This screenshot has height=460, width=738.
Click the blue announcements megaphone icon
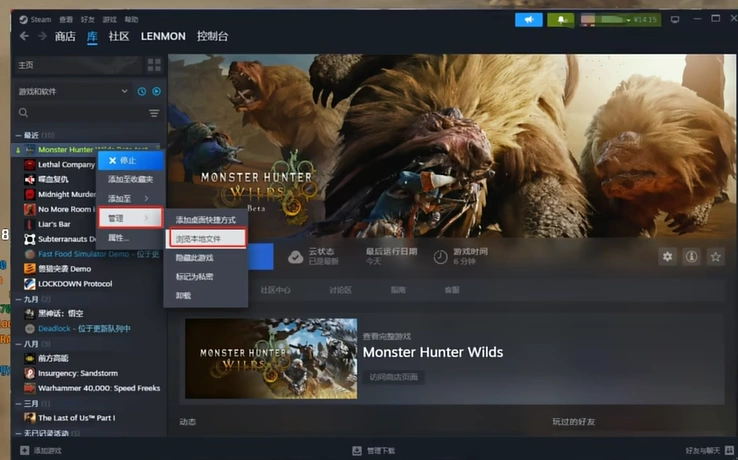(529, 19)
